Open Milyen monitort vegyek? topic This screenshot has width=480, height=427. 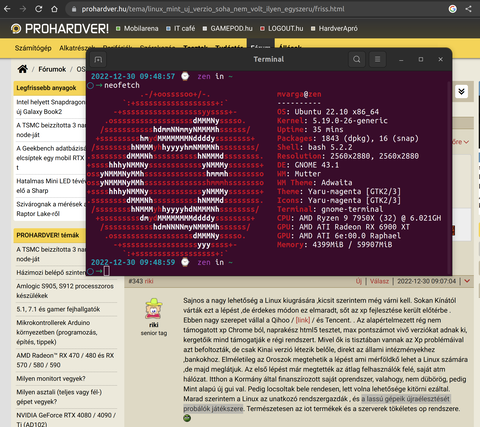tap(51, 379)
